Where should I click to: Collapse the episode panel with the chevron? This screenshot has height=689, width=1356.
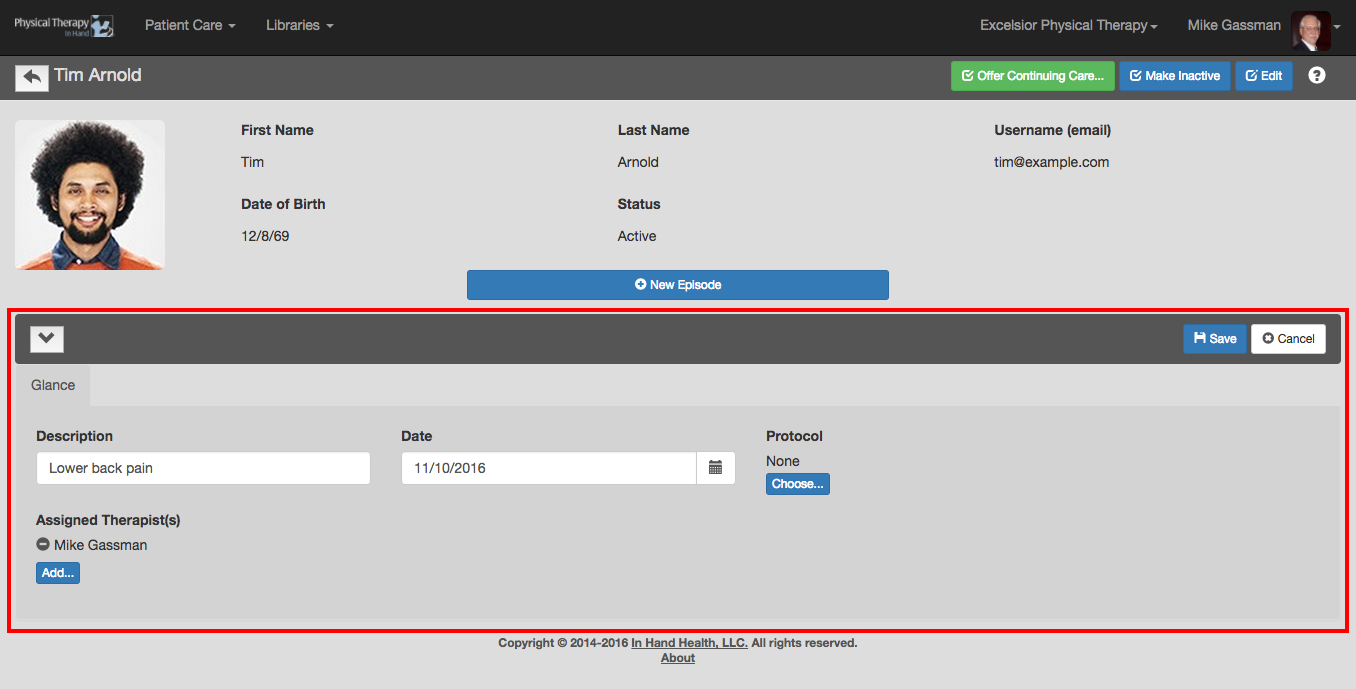[x=47, y=339]
